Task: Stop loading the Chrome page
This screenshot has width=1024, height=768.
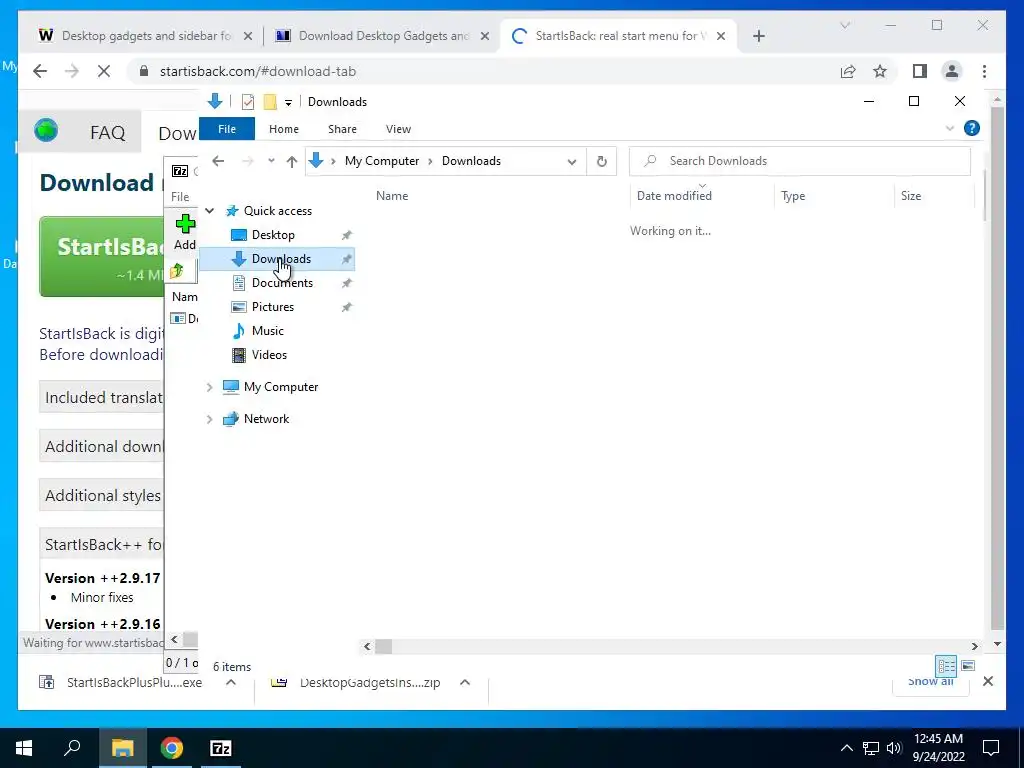Action: (104, 71)
